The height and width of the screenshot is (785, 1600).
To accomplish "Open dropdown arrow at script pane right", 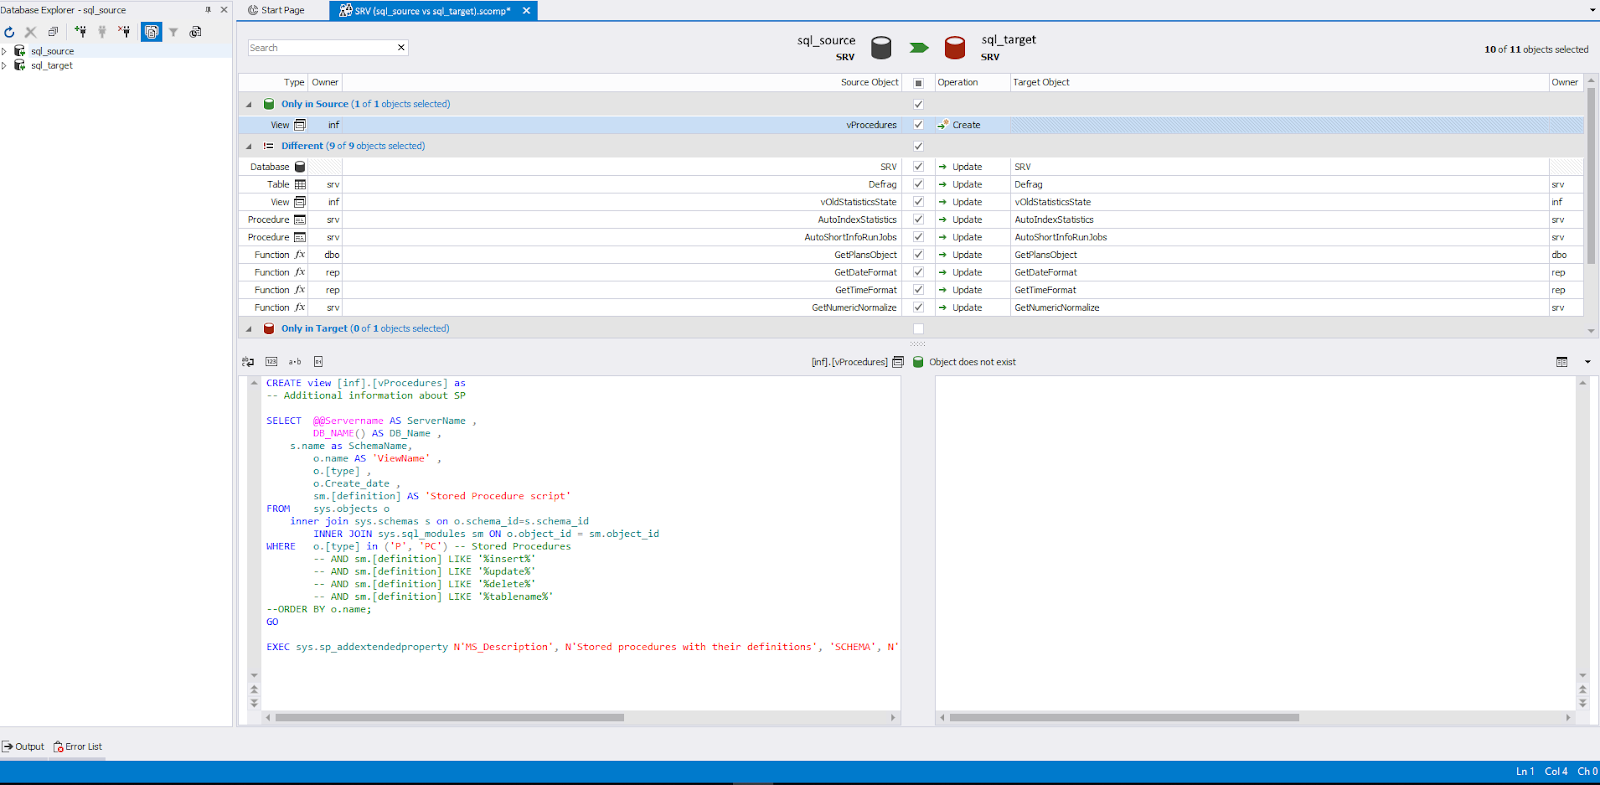I will (x=1587, y=362).
